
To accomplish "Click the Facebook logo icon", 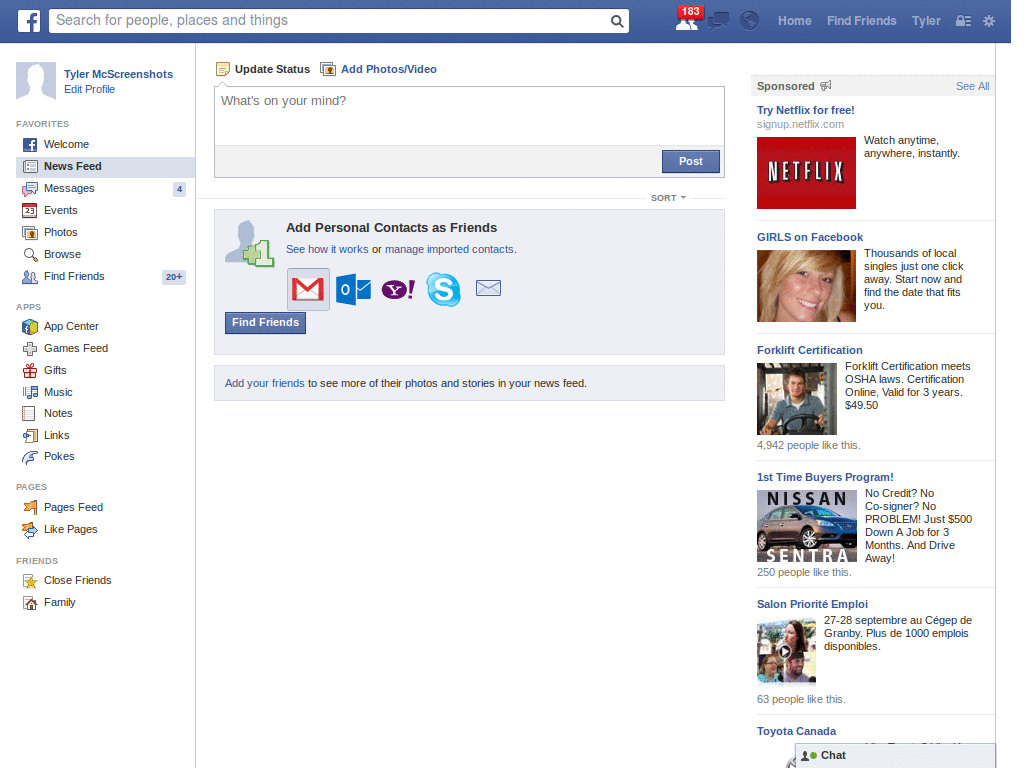I will click(x=29, y=21).
